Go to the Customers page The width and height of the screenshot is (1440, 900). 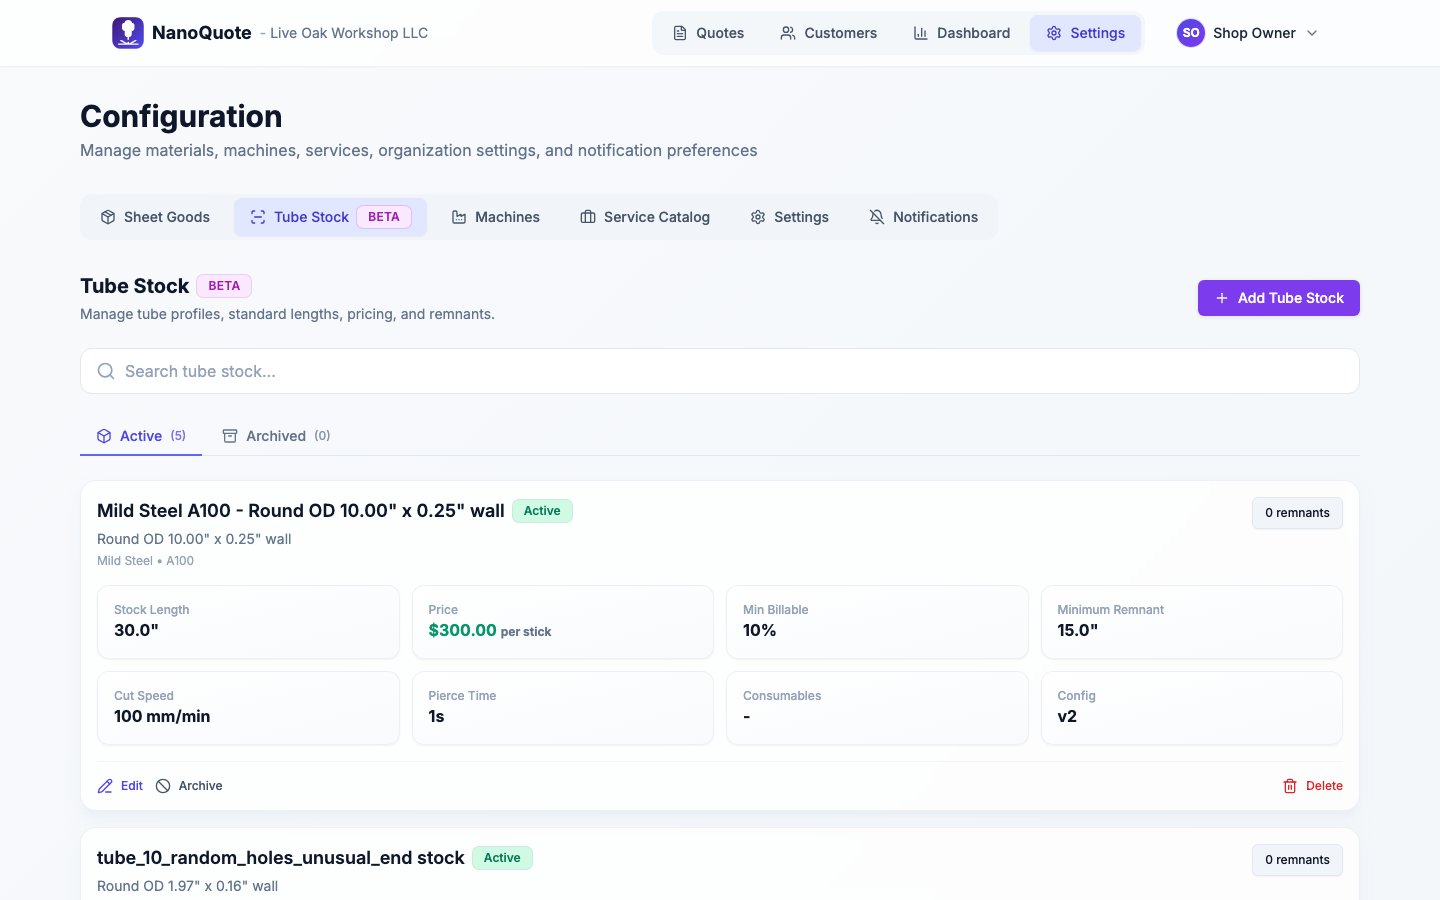click(x=828, y=33)
